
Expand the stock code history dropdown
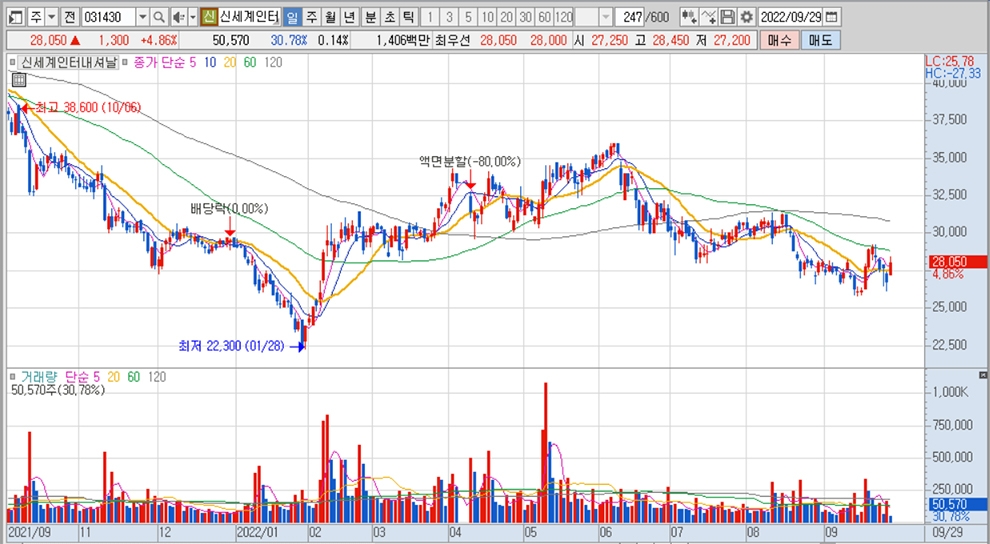tap(143, 16)
